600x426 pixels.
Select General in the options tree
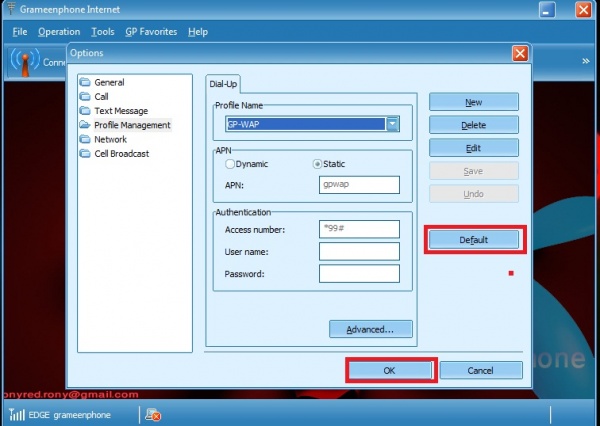[109, 82]
